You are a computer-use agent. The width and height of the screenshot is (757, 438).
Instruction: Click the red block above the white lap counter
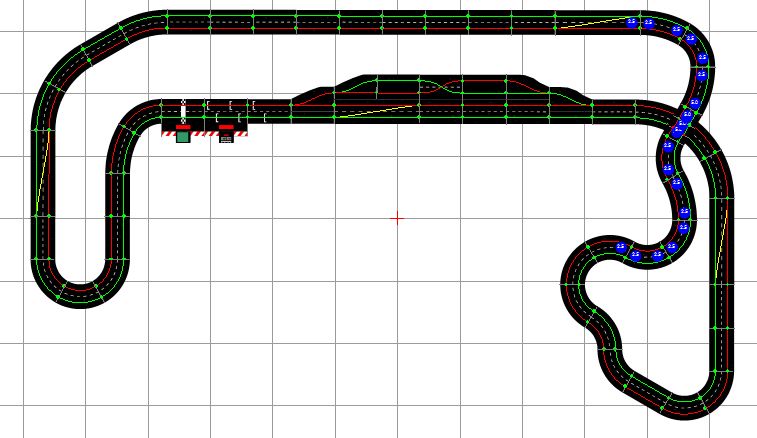click(x=226, y=128)
